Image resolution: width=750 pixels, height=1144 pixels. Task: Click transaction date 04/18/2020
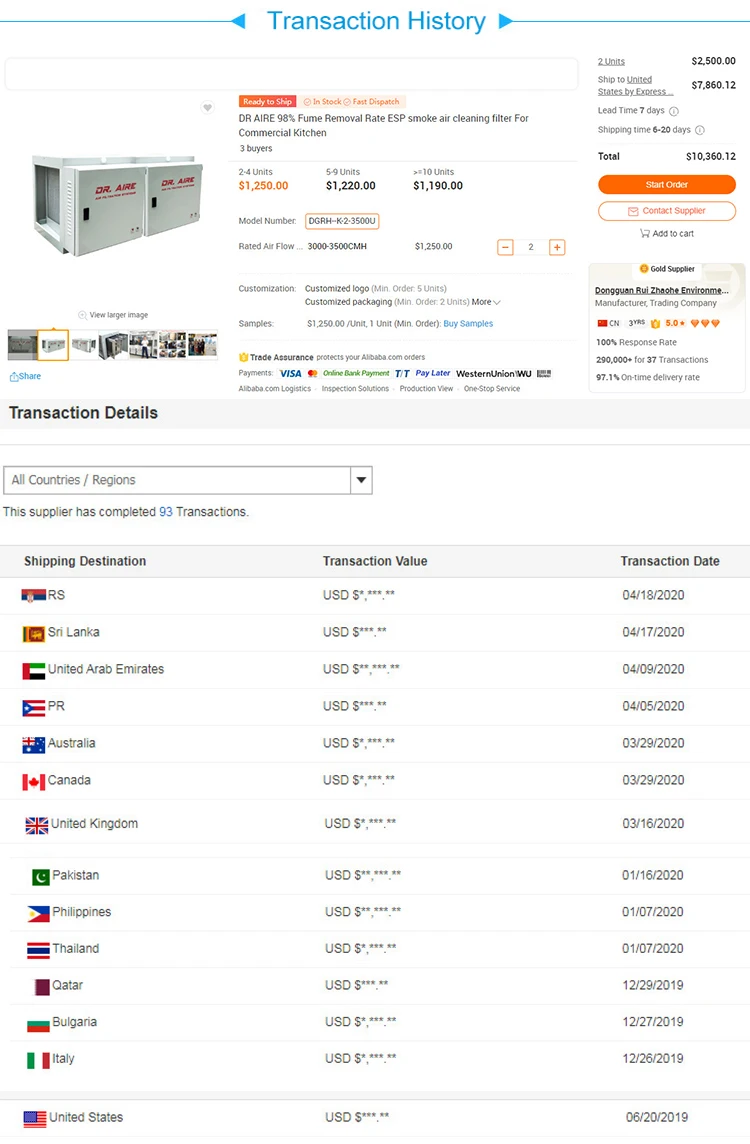tap(653, 595)
